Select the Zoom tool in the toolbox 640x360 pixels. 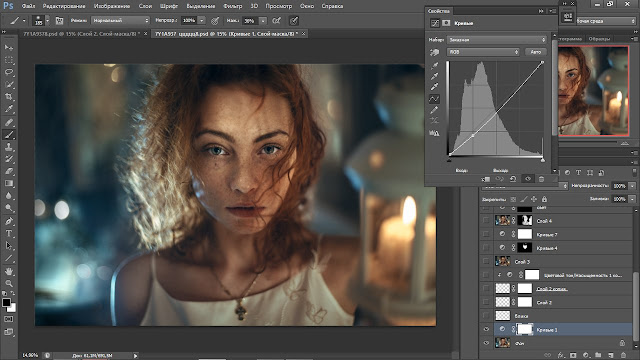point(9,283)
